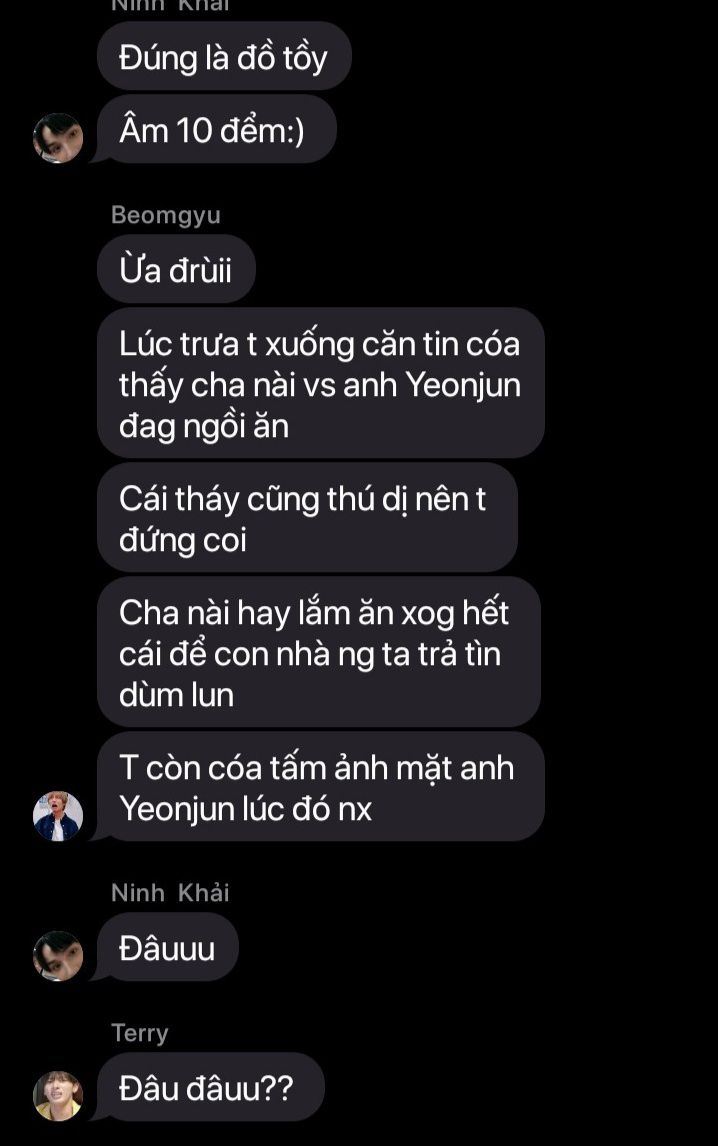
Task: Tap message 'Cái tháy cũng thú dị nên t đứng coi'
Action: click(x=307, y=518)
